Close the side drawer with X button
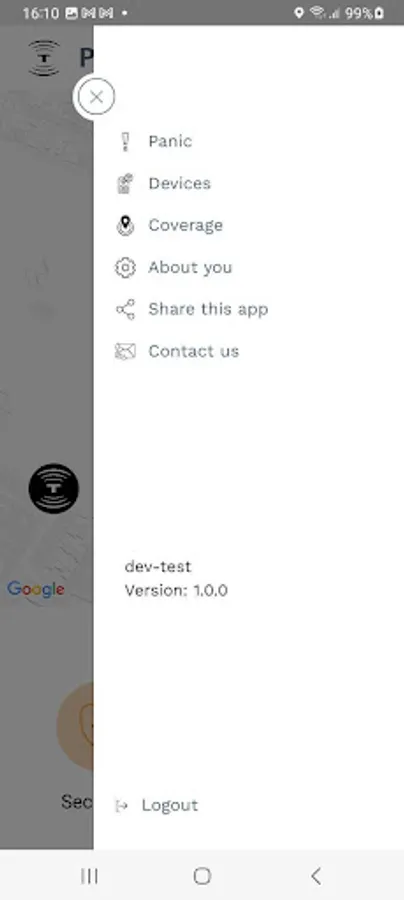 (96, 97)
